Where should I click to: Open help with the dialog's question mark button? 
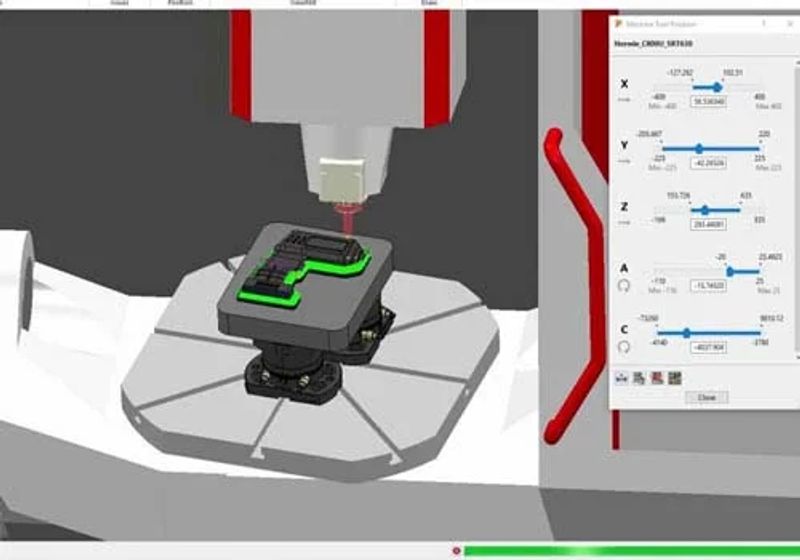point(764,23)
